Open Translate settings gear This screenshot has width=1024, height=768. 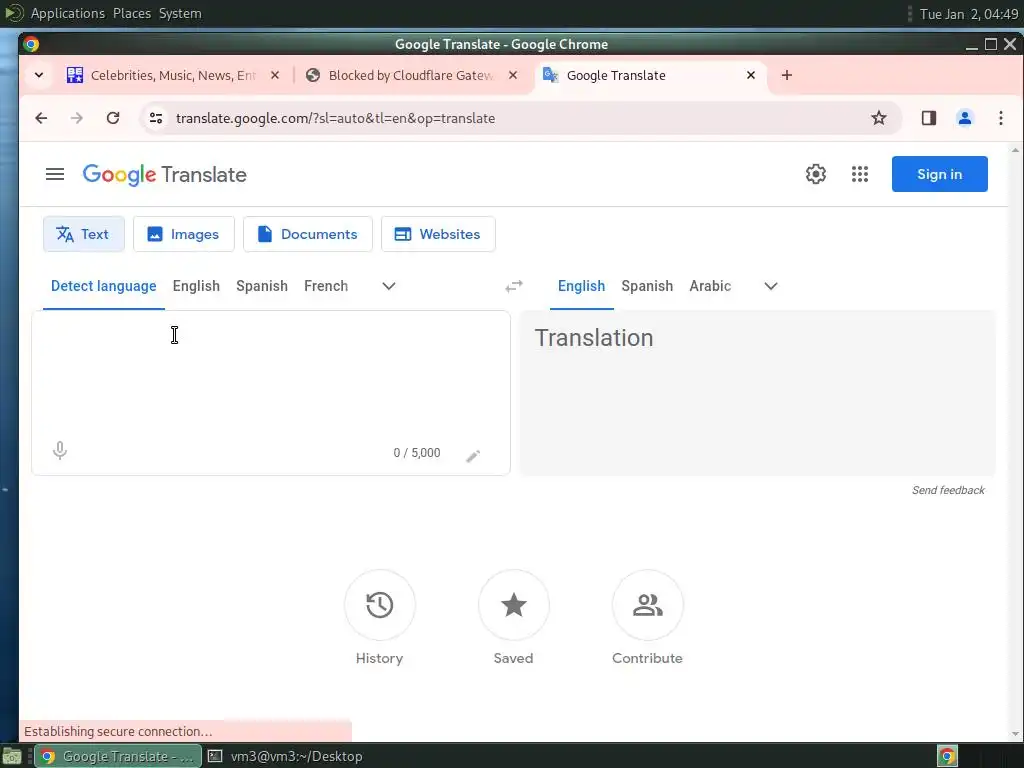(816, 174)
